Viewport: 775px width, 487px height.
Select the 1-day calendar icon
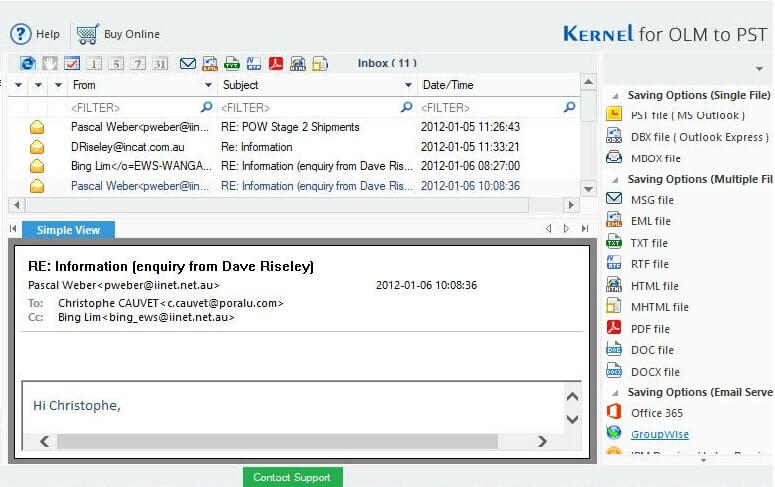[x=94, y=63]
